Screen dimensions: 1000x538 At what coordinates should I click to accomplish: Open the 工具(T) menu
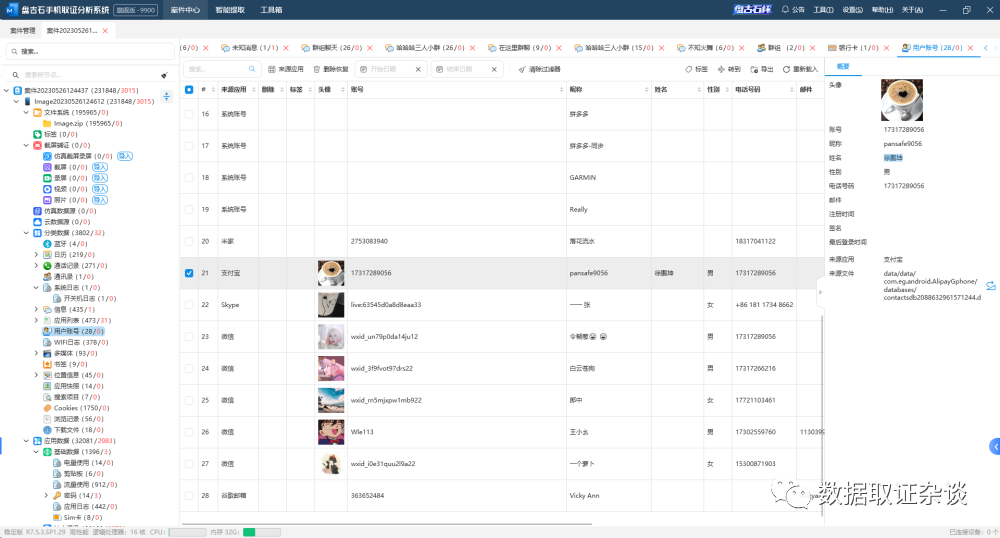(x=823, y=10)
